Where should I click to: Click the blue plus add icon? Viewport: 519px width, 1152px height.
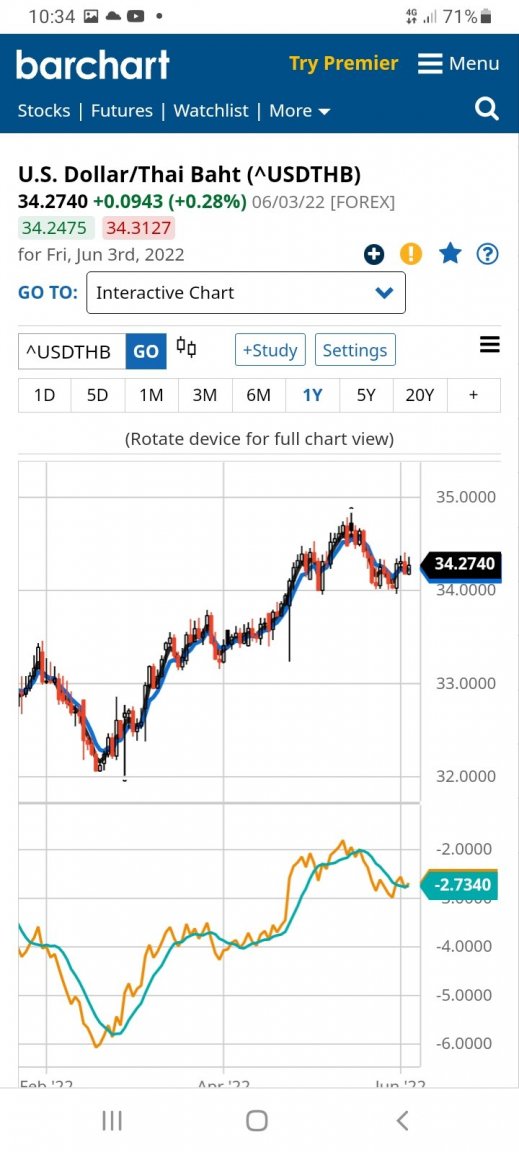374,255
